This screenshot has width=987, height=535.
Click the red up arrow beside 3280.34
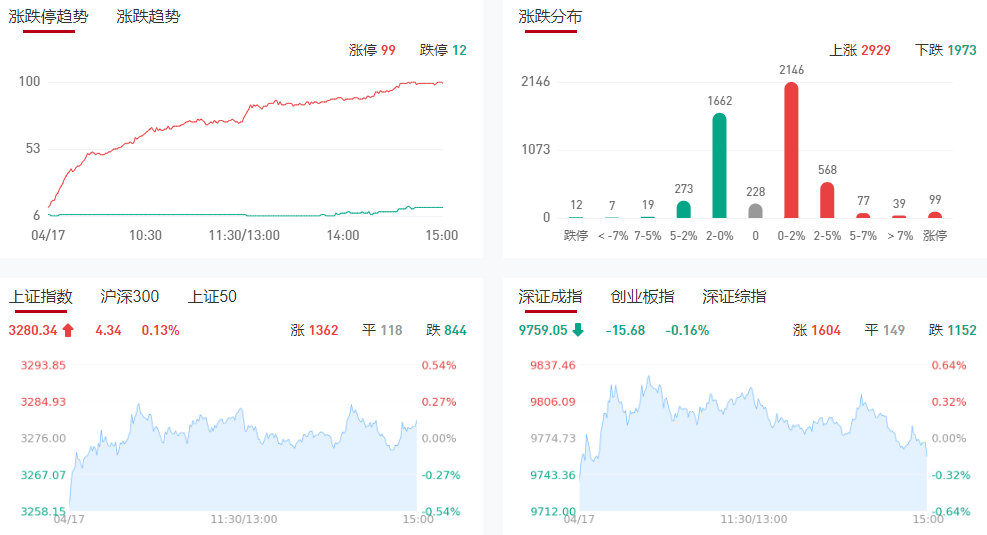tap(68, 330)
